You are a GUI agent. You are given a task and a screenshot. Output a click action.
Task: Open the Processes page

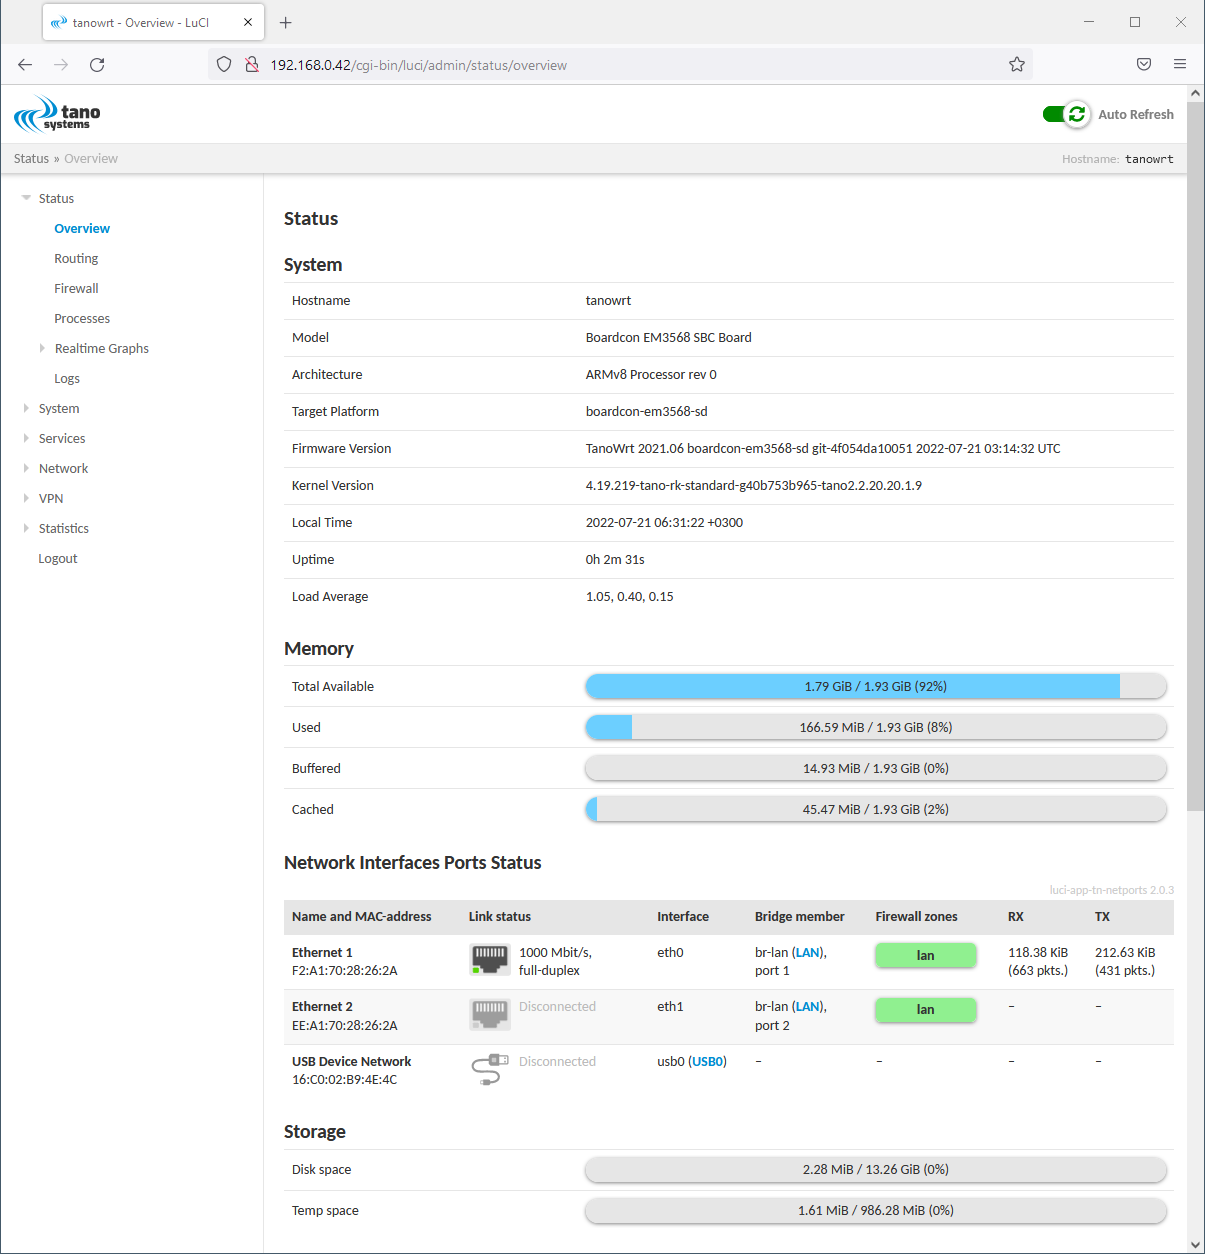(82, 319)
